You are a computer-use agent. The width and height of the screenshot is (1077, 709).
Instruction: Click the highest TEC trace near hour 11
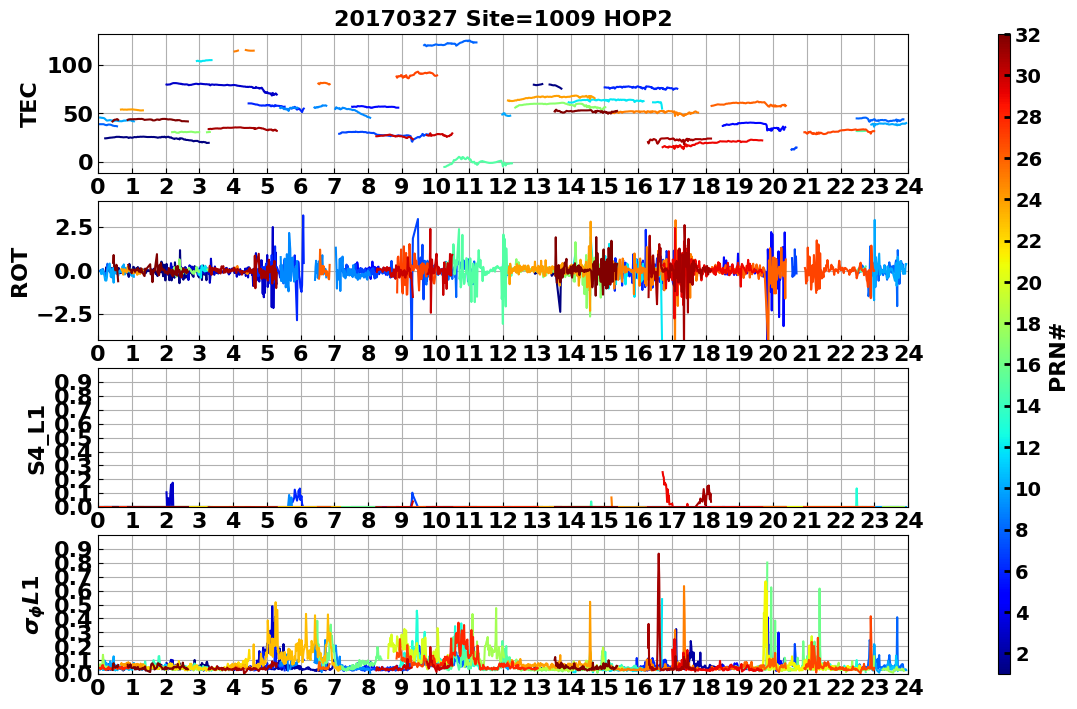tap(450, 43)
